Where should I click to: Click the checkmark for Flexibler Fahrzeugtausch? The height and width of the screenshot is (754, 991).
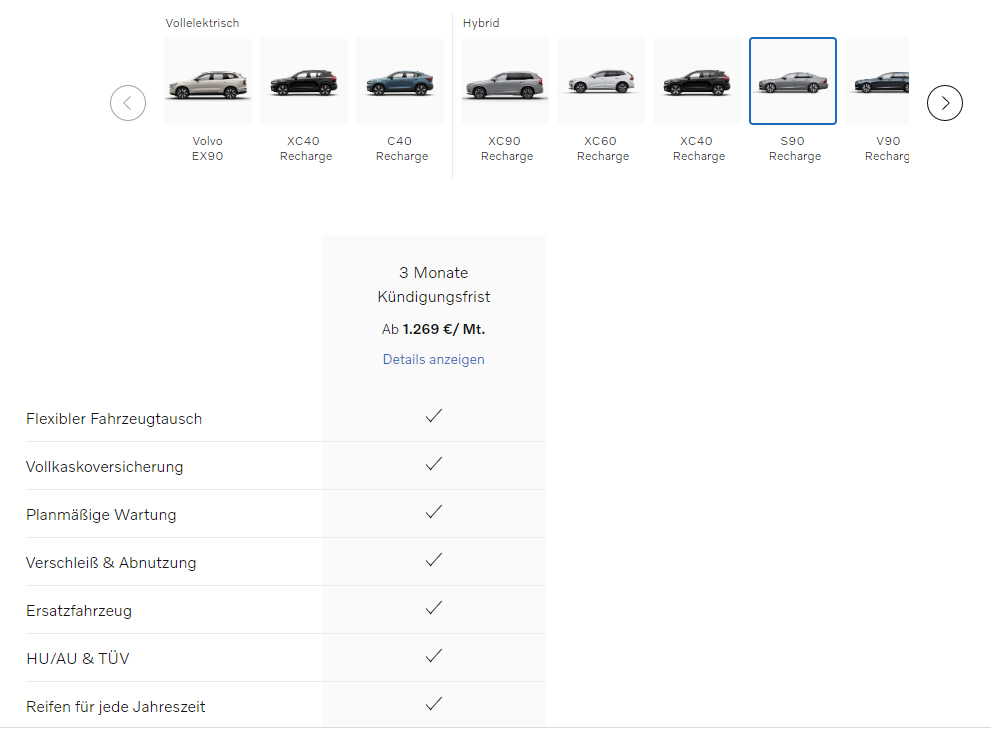click(x=434, y=416)
